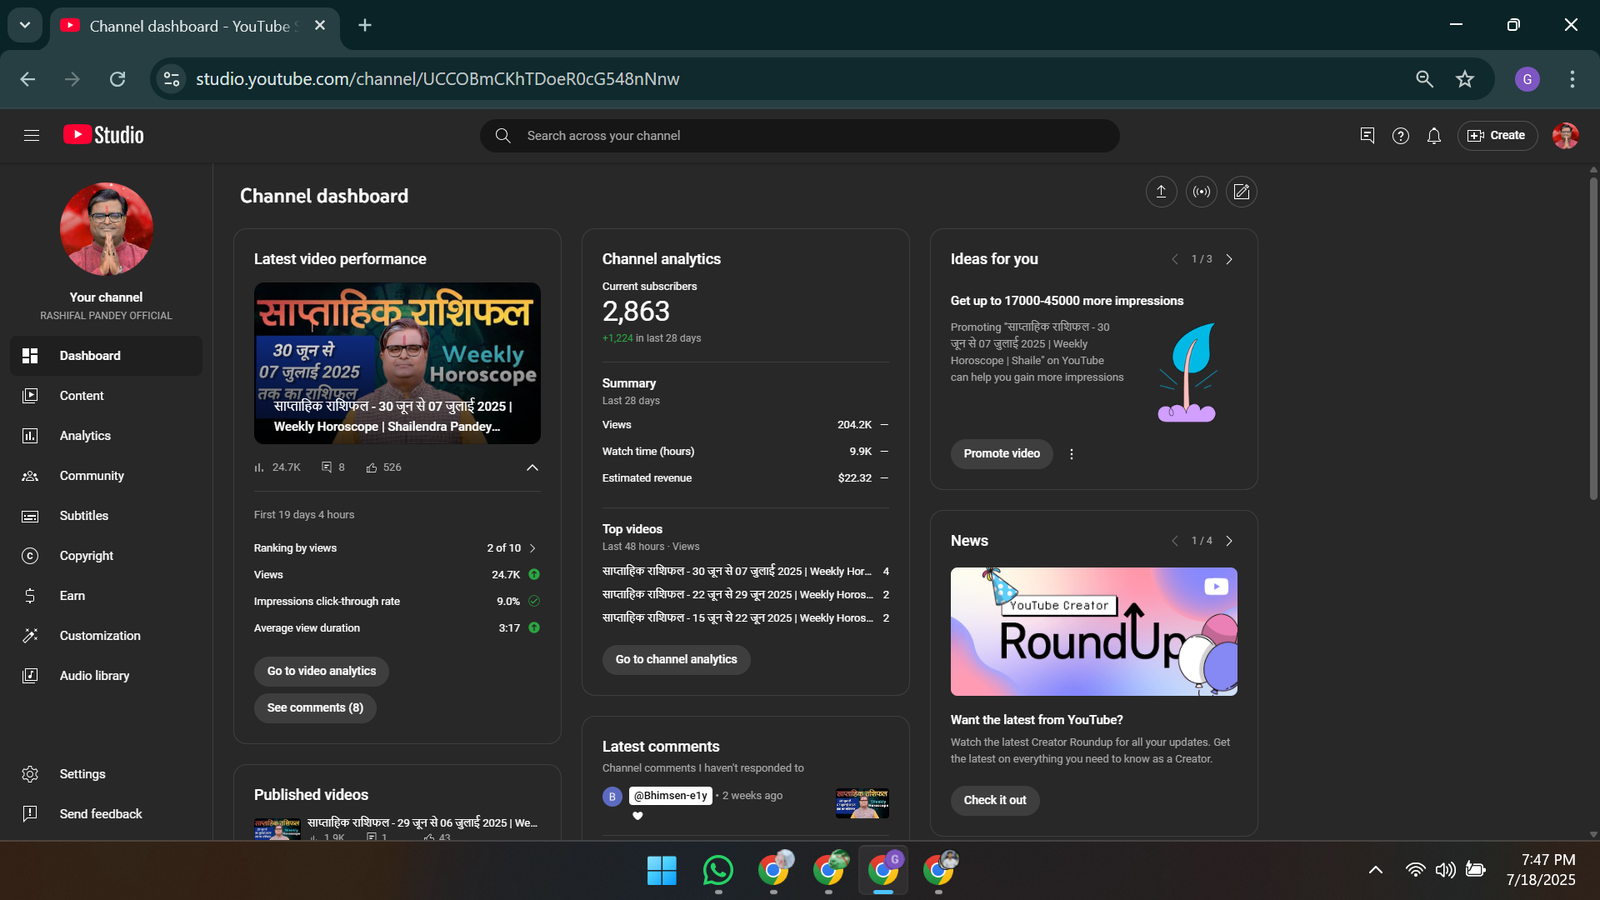This screenshot has width=1600, height=900.
Task: Open the Help question mark icon
Action: [1400, 135]
